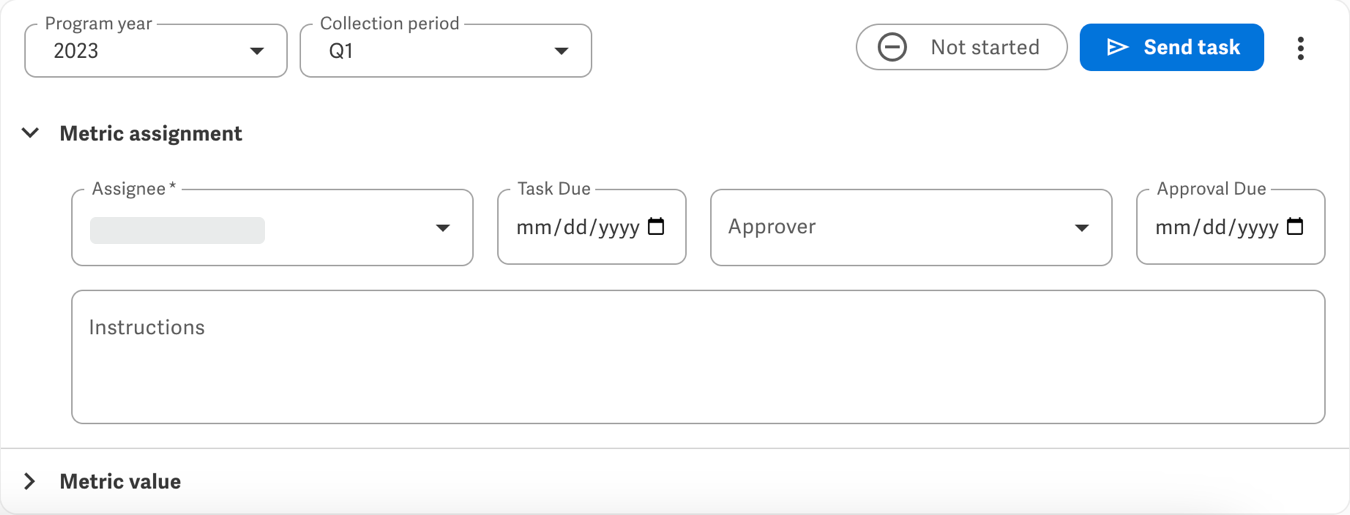Click the Not started status label
1350x515 pixels.
click(x=984, y=47)
